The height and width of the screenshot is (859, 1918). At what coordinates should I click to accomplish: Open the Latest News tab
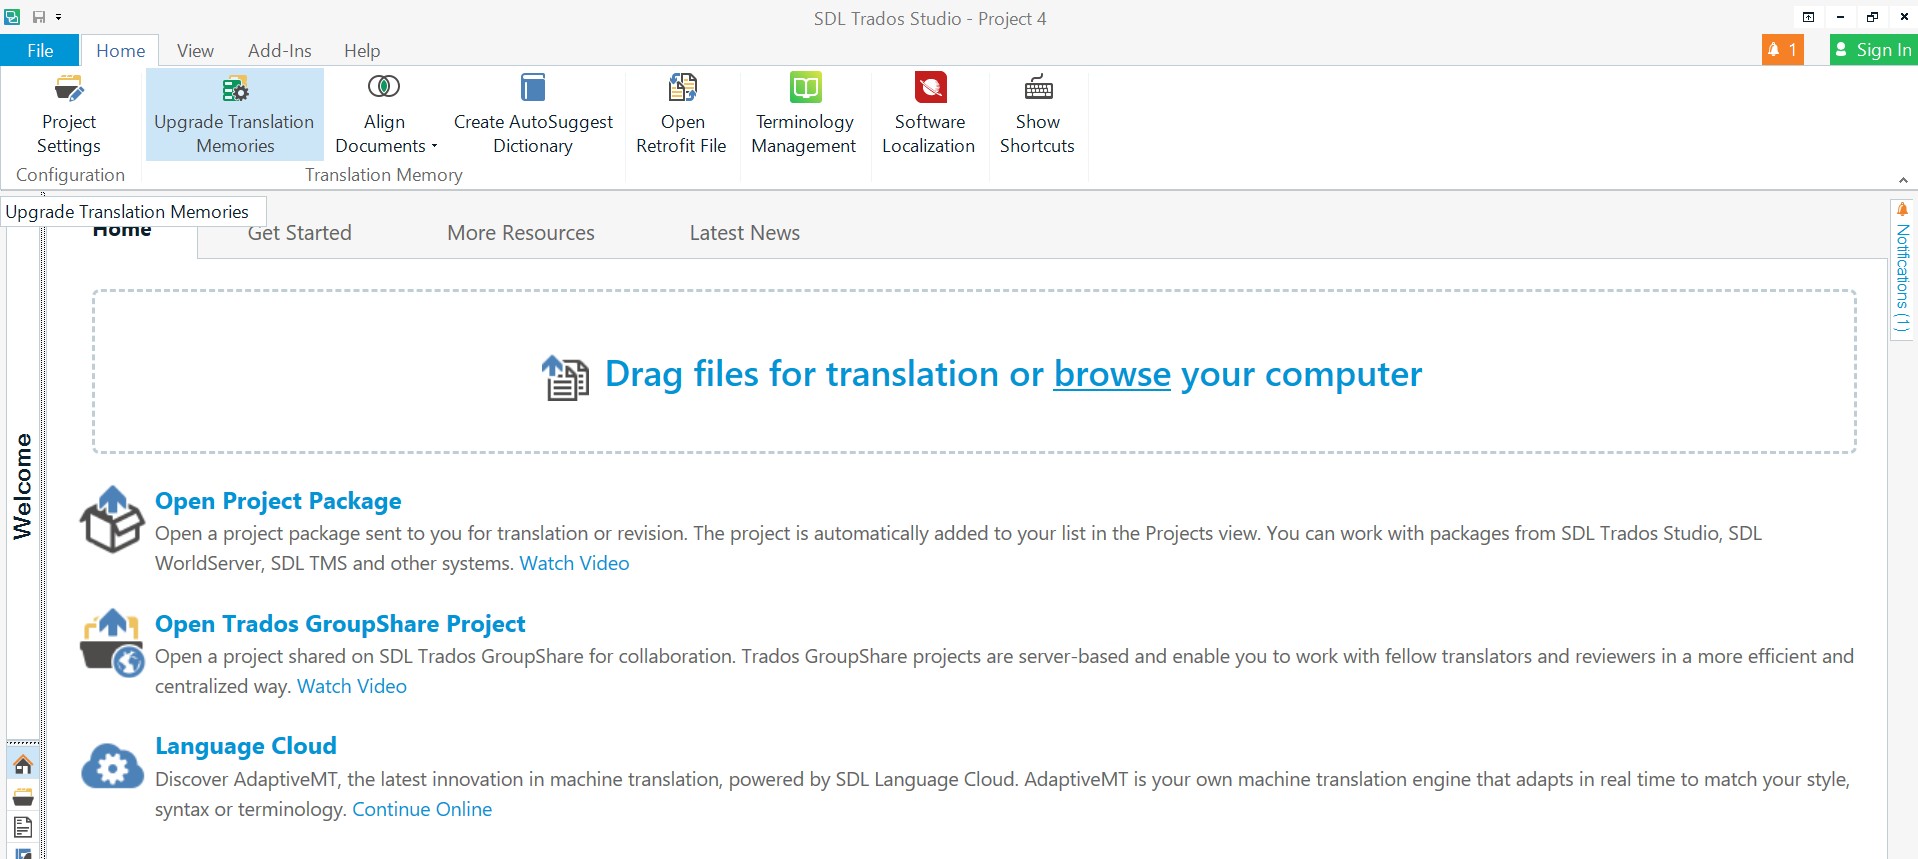coord(745,233)
